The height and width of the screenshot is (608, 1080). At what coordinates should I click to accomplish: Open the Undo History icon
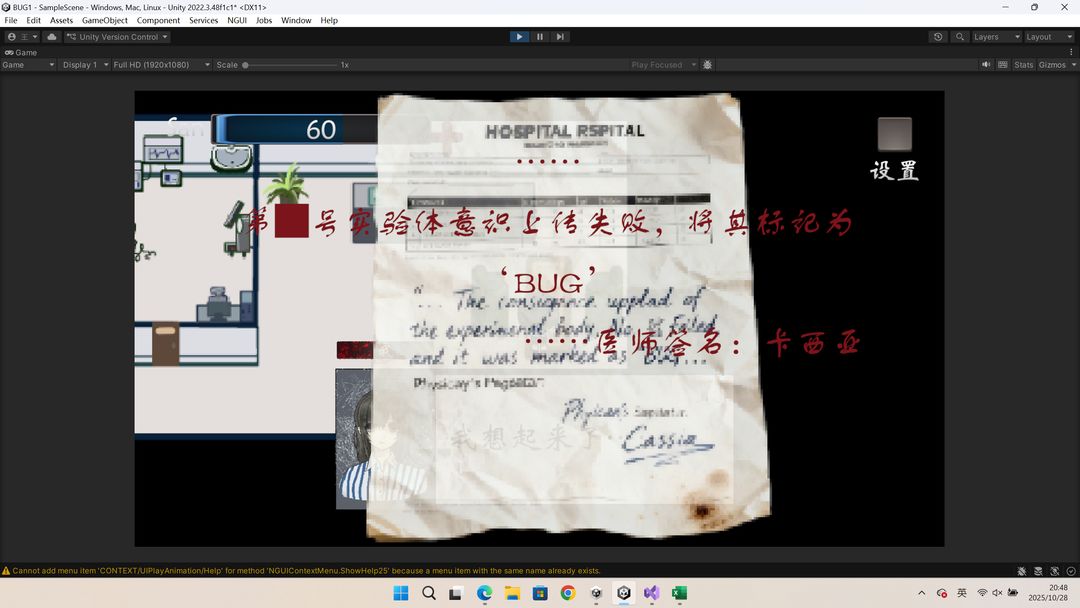[x=938, y=37]
